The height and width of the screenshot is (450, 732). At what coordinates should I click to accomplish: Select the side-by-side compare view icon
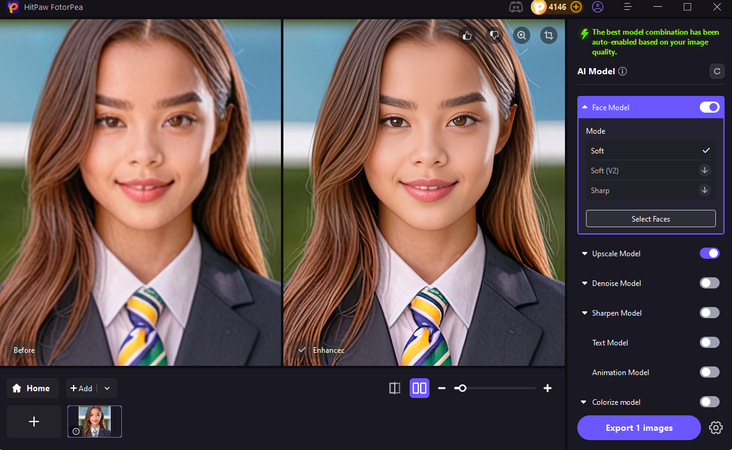[x=419, y=388]
